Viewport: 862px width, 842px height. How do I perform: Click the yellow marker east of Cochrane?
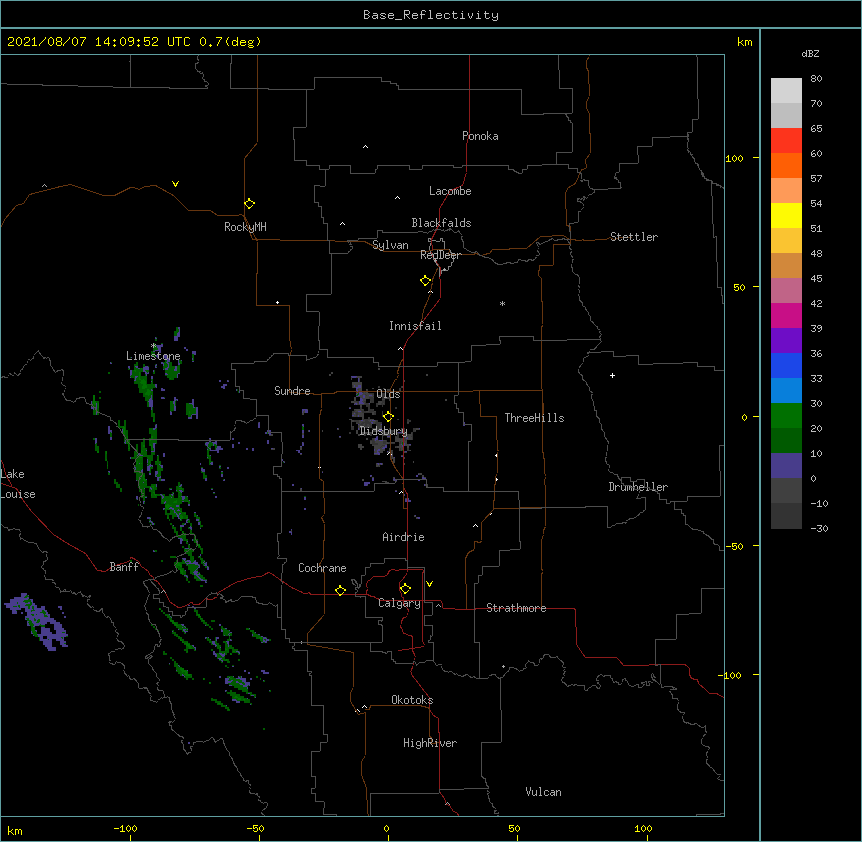(x=340, y=590)
